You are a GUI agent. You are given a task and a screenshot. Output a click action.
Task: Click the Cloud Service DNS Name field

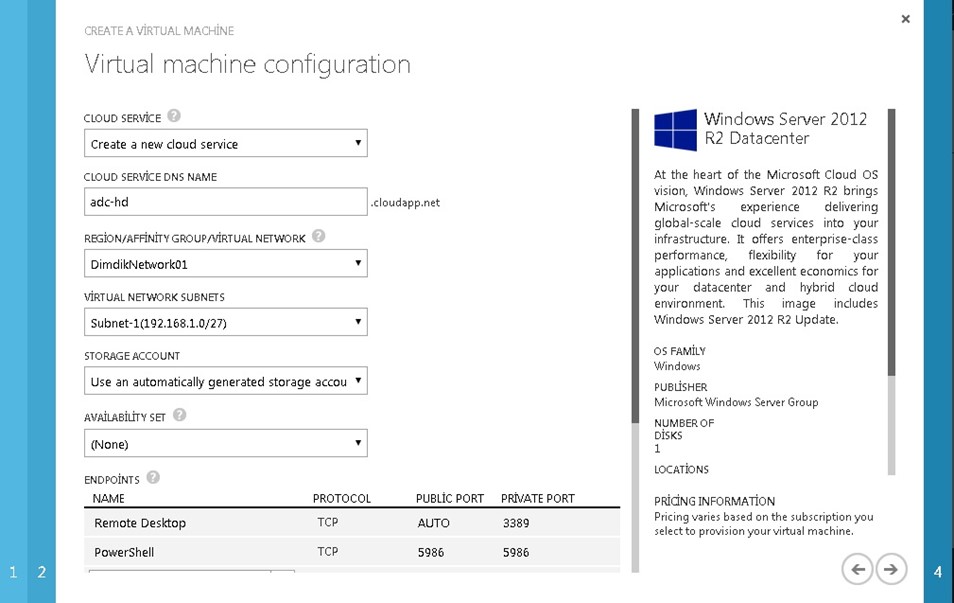226,201
